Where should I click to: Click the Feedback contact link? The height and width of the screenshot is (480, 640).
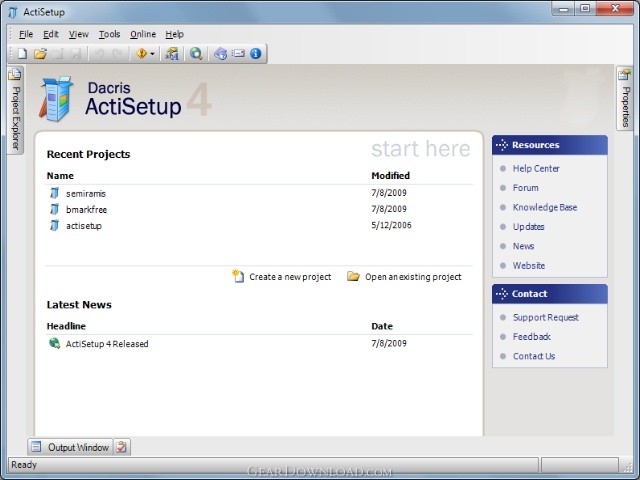[532, 337]
